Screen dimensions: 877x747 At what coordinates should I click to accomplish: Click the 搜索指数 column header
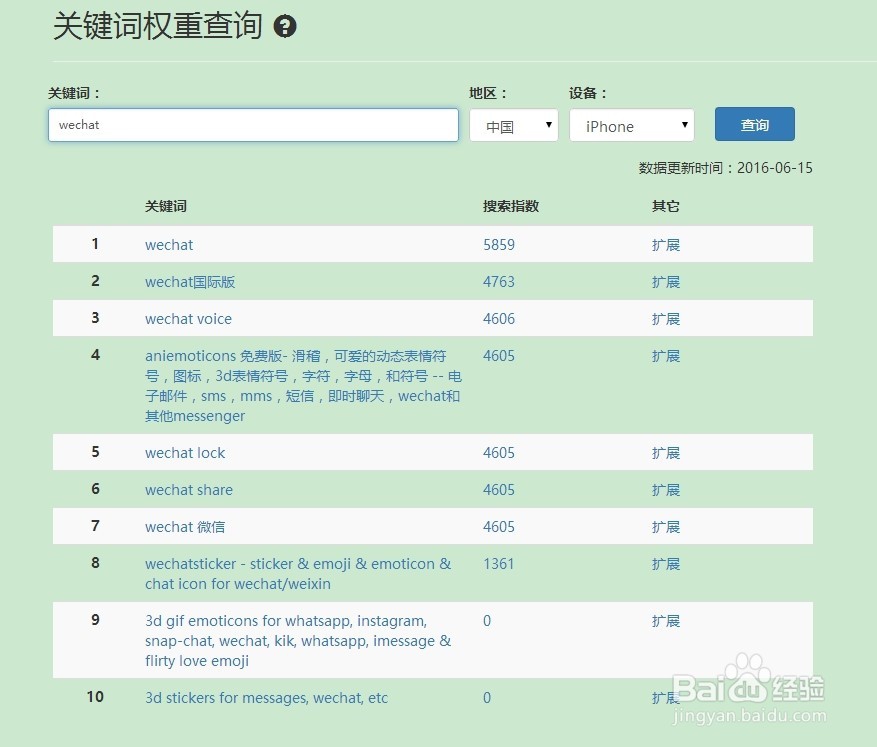pyautogui.click(x=511, y=206)
